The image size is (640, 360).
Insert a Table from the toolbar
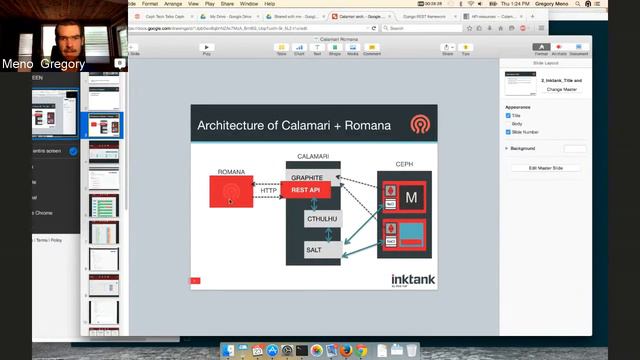click(281, 48)
